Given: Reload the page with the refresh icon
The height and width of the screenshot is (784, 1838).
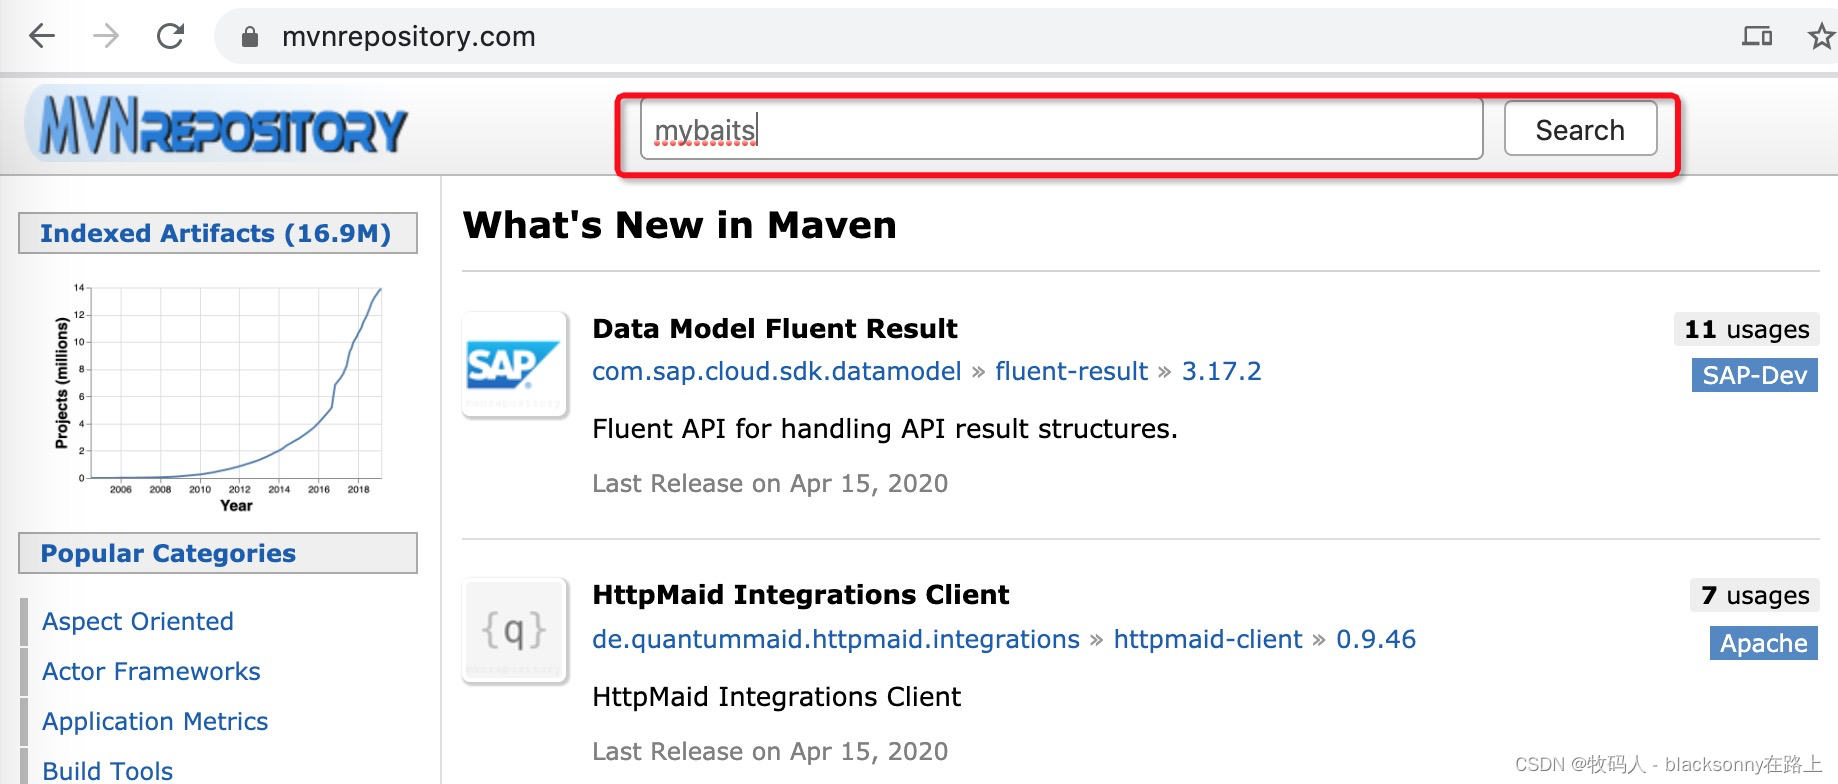Looking at the screenshot, I should [171, 37].
